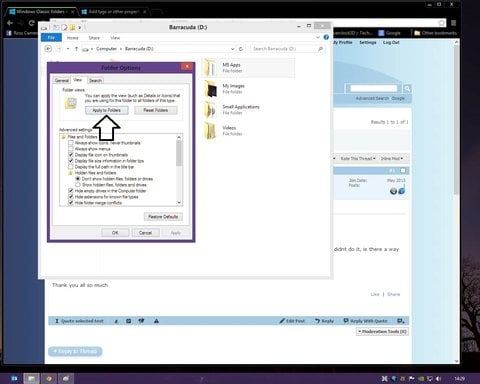The height and width of the screenshot is (384, 480).
Task: Click Quote selected text in post toolbar
Action: tap(79, 321)
